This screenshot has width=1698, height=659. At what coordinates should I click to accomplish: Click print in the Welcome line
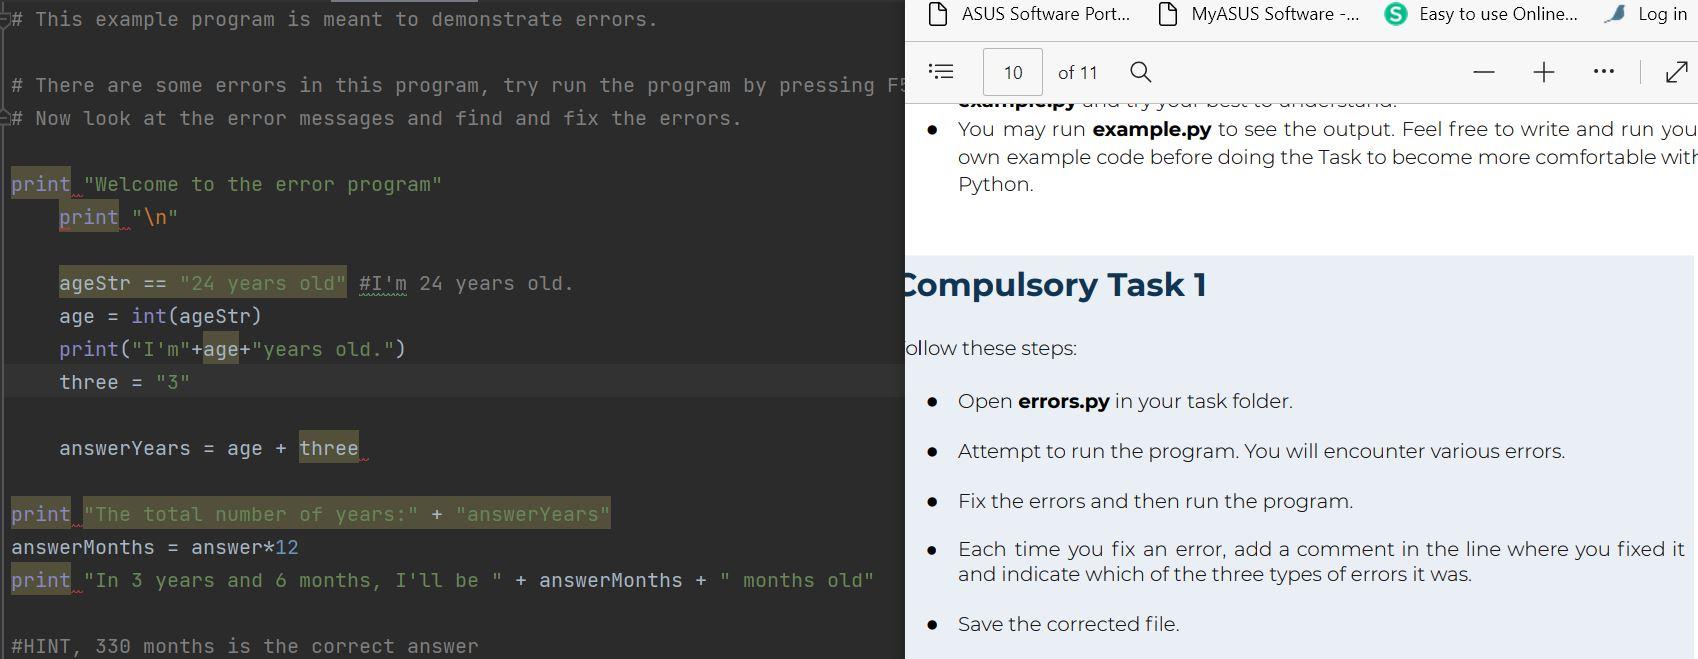[x=41, y=184]
